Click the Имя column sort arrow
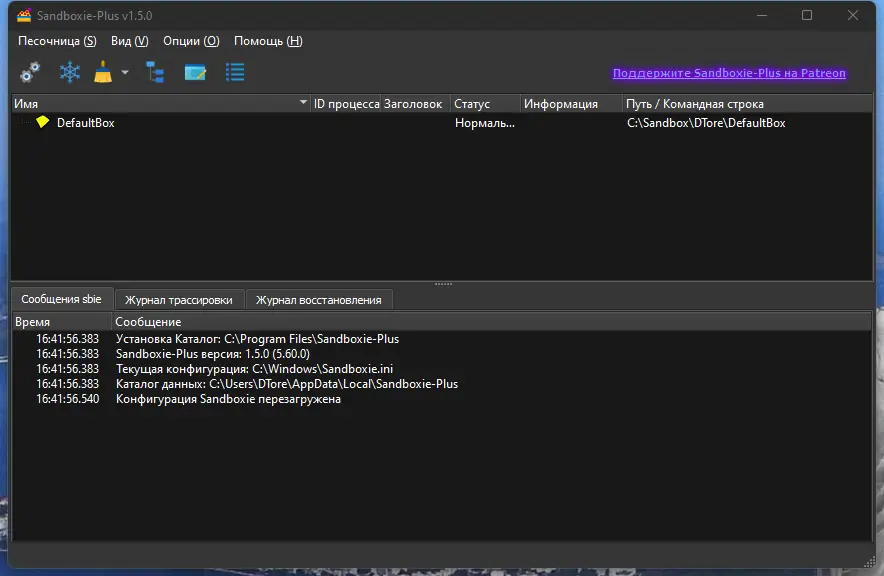 [303, 102]
